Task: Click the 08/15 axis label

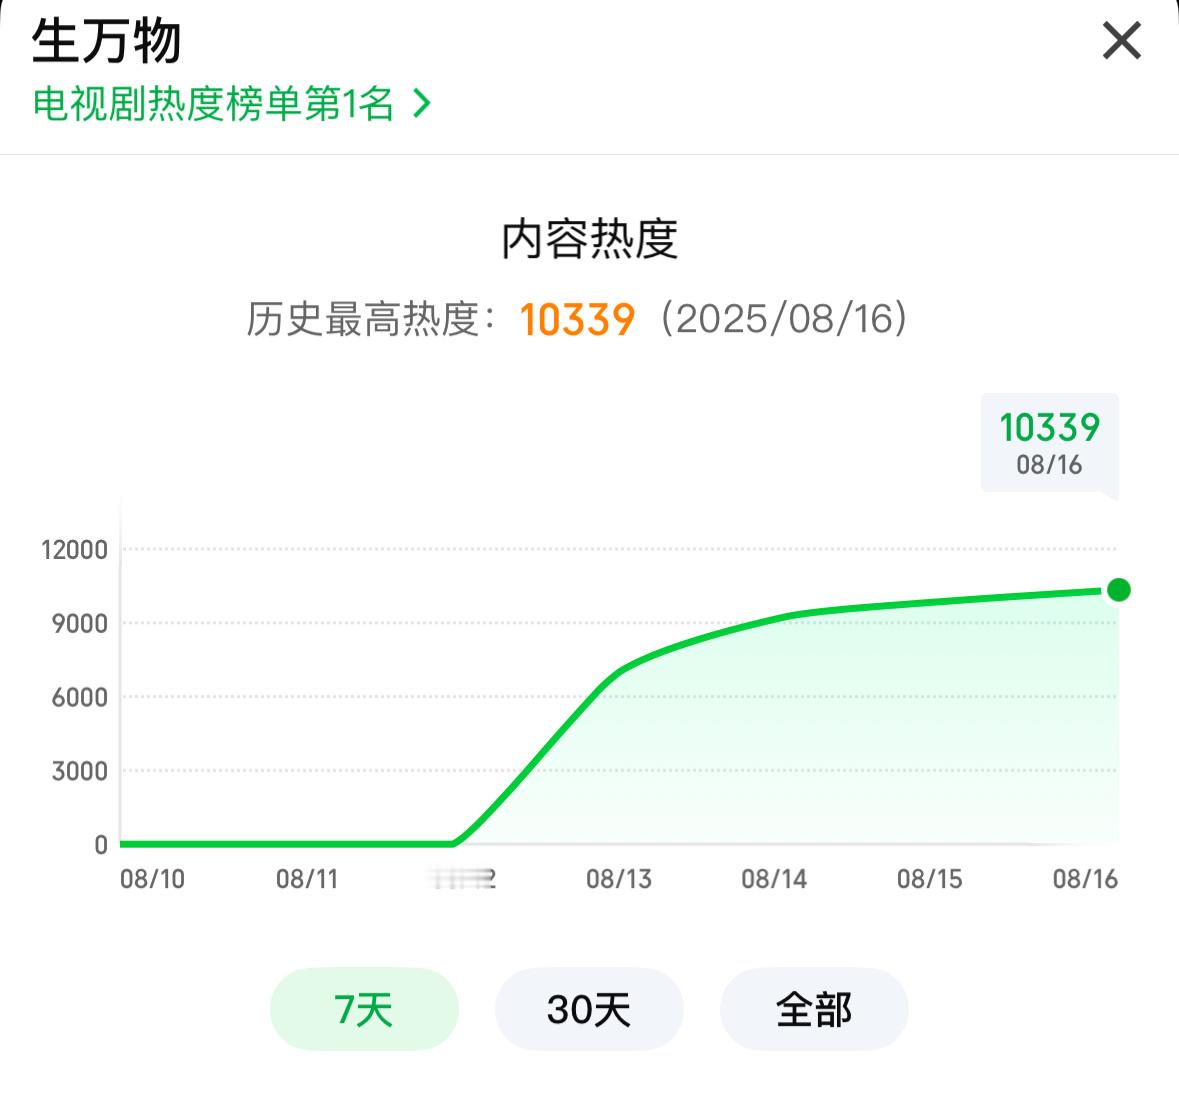Action: click(930, 879)
